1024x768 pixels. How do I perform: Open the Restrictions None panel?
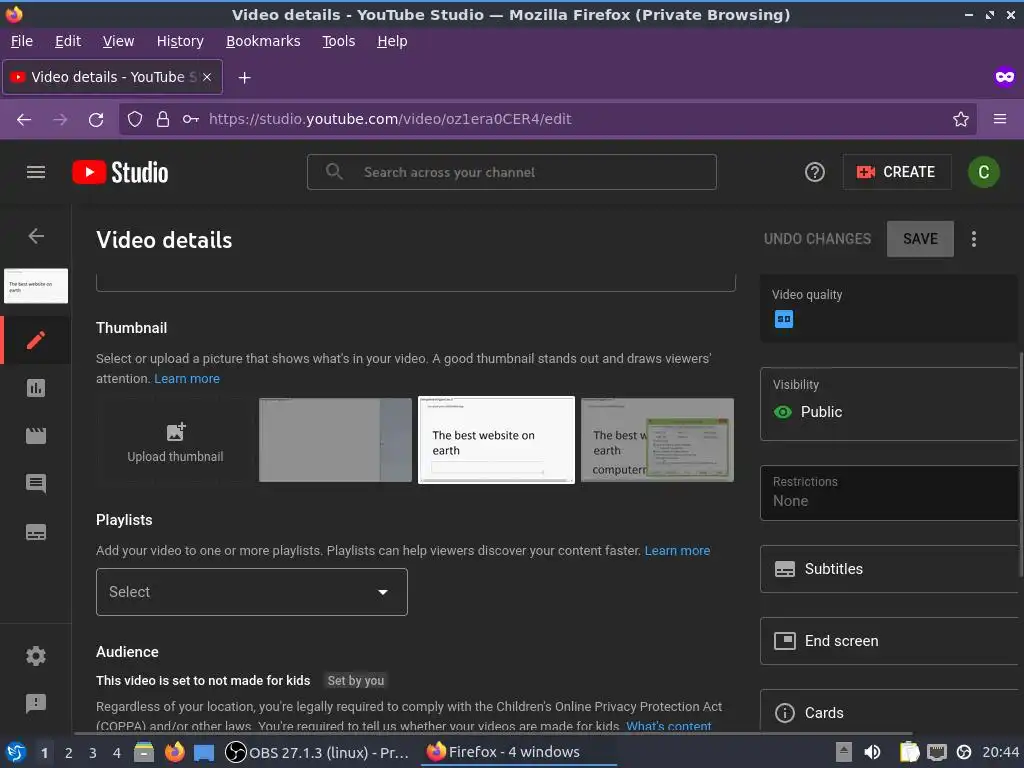pyautogui.click(x=889, y=492)
